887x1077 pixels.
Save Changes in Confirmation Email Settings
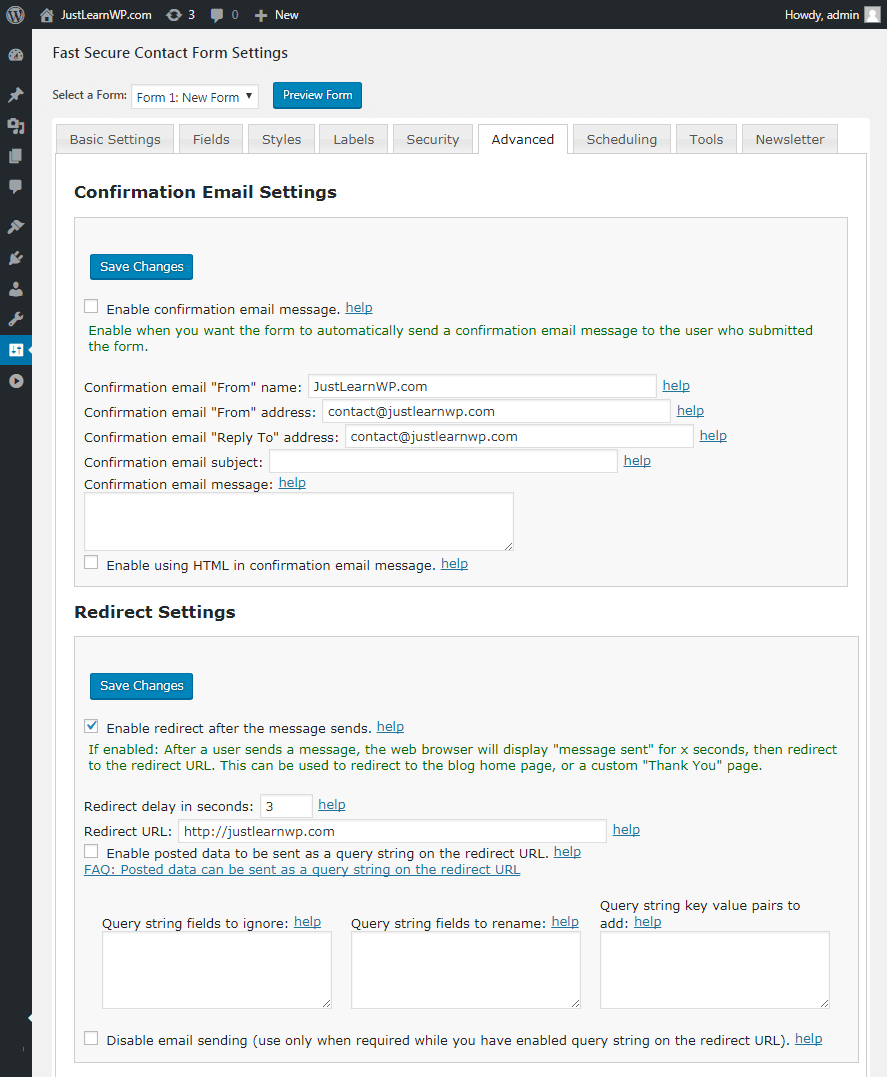pyautogui.click(x=142, y=267)
